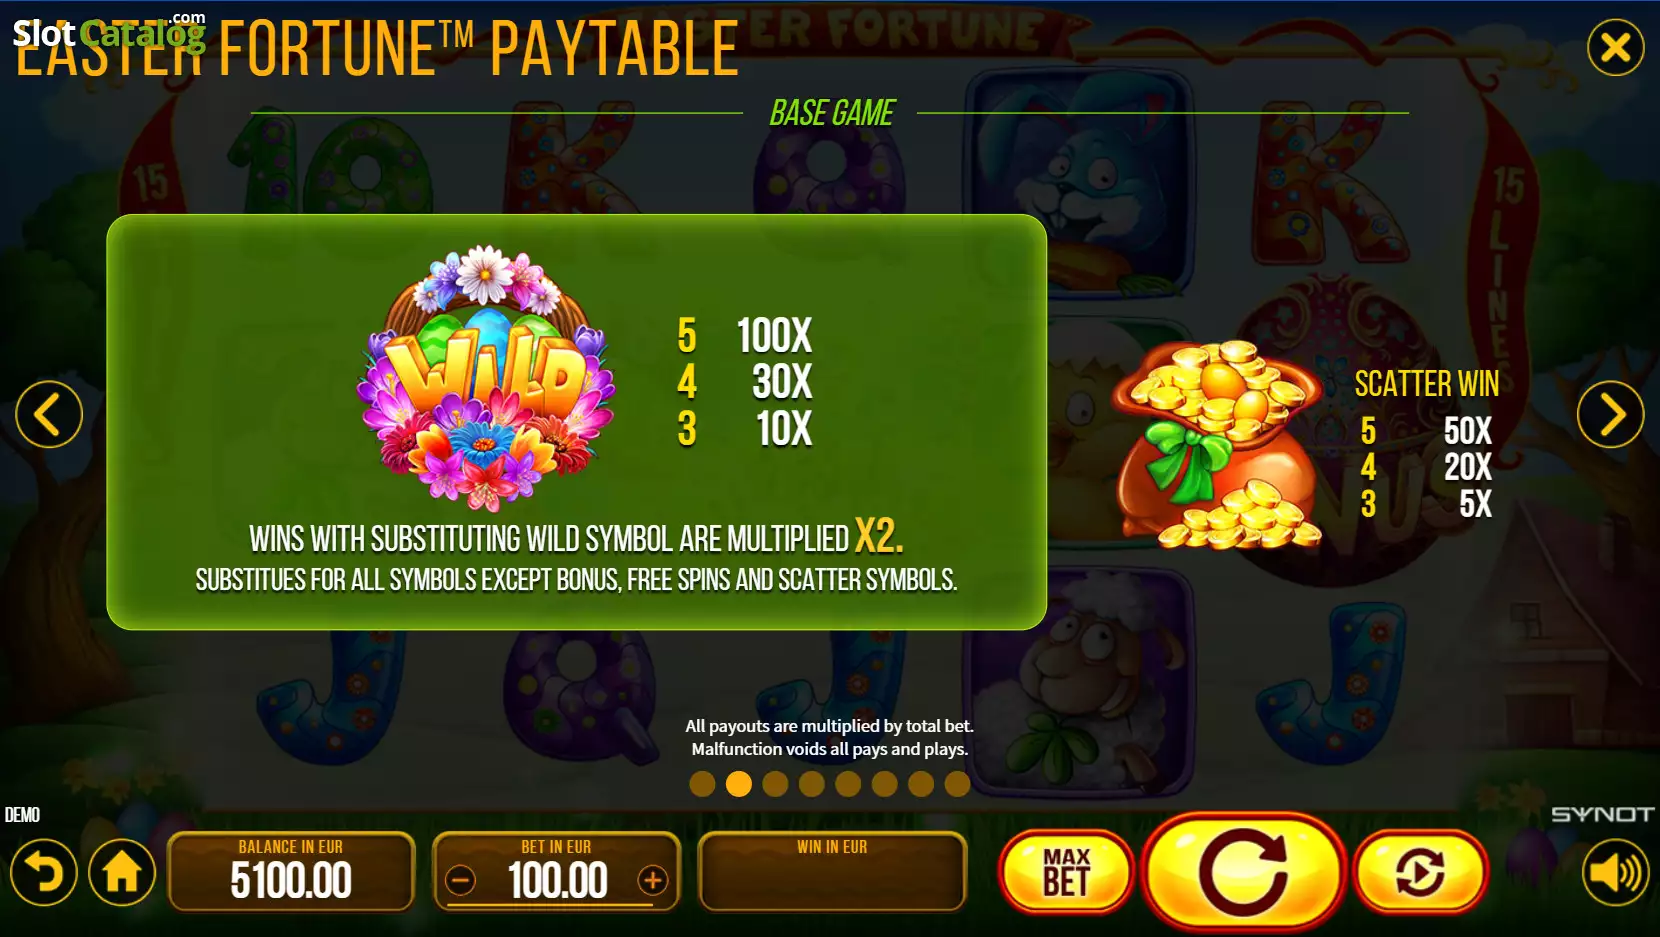Advance to the next paytable page
This screenshot has height=937, width=1660.
pos(1610,414)
